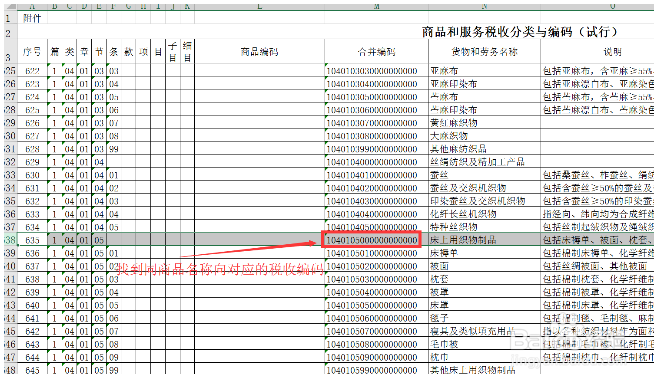Select sequence number 640 cell
665x384 pixels.
[32, 305]
